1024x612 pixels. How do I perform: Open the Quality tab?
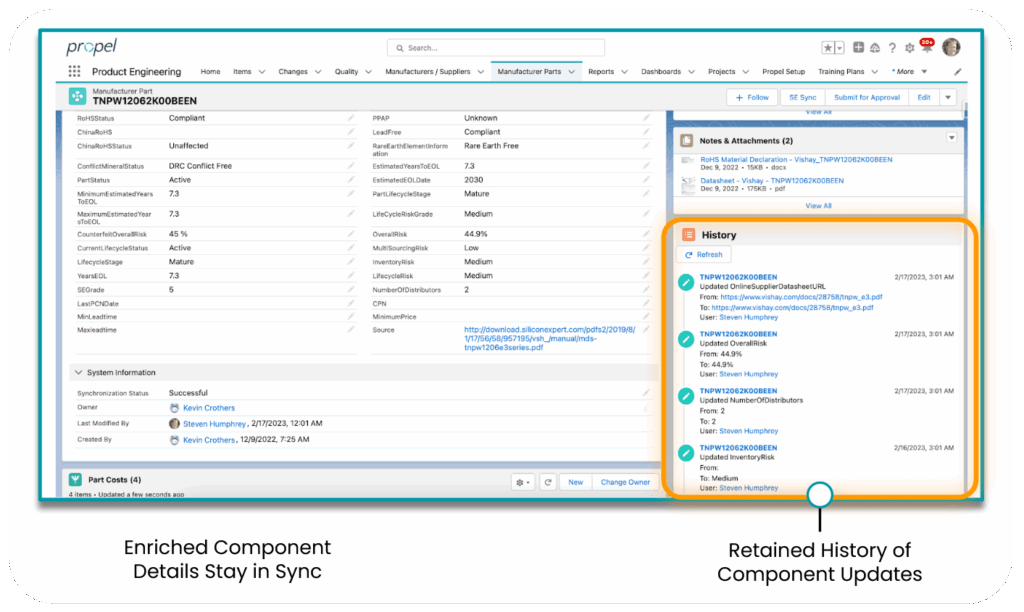tap(346, 72)
